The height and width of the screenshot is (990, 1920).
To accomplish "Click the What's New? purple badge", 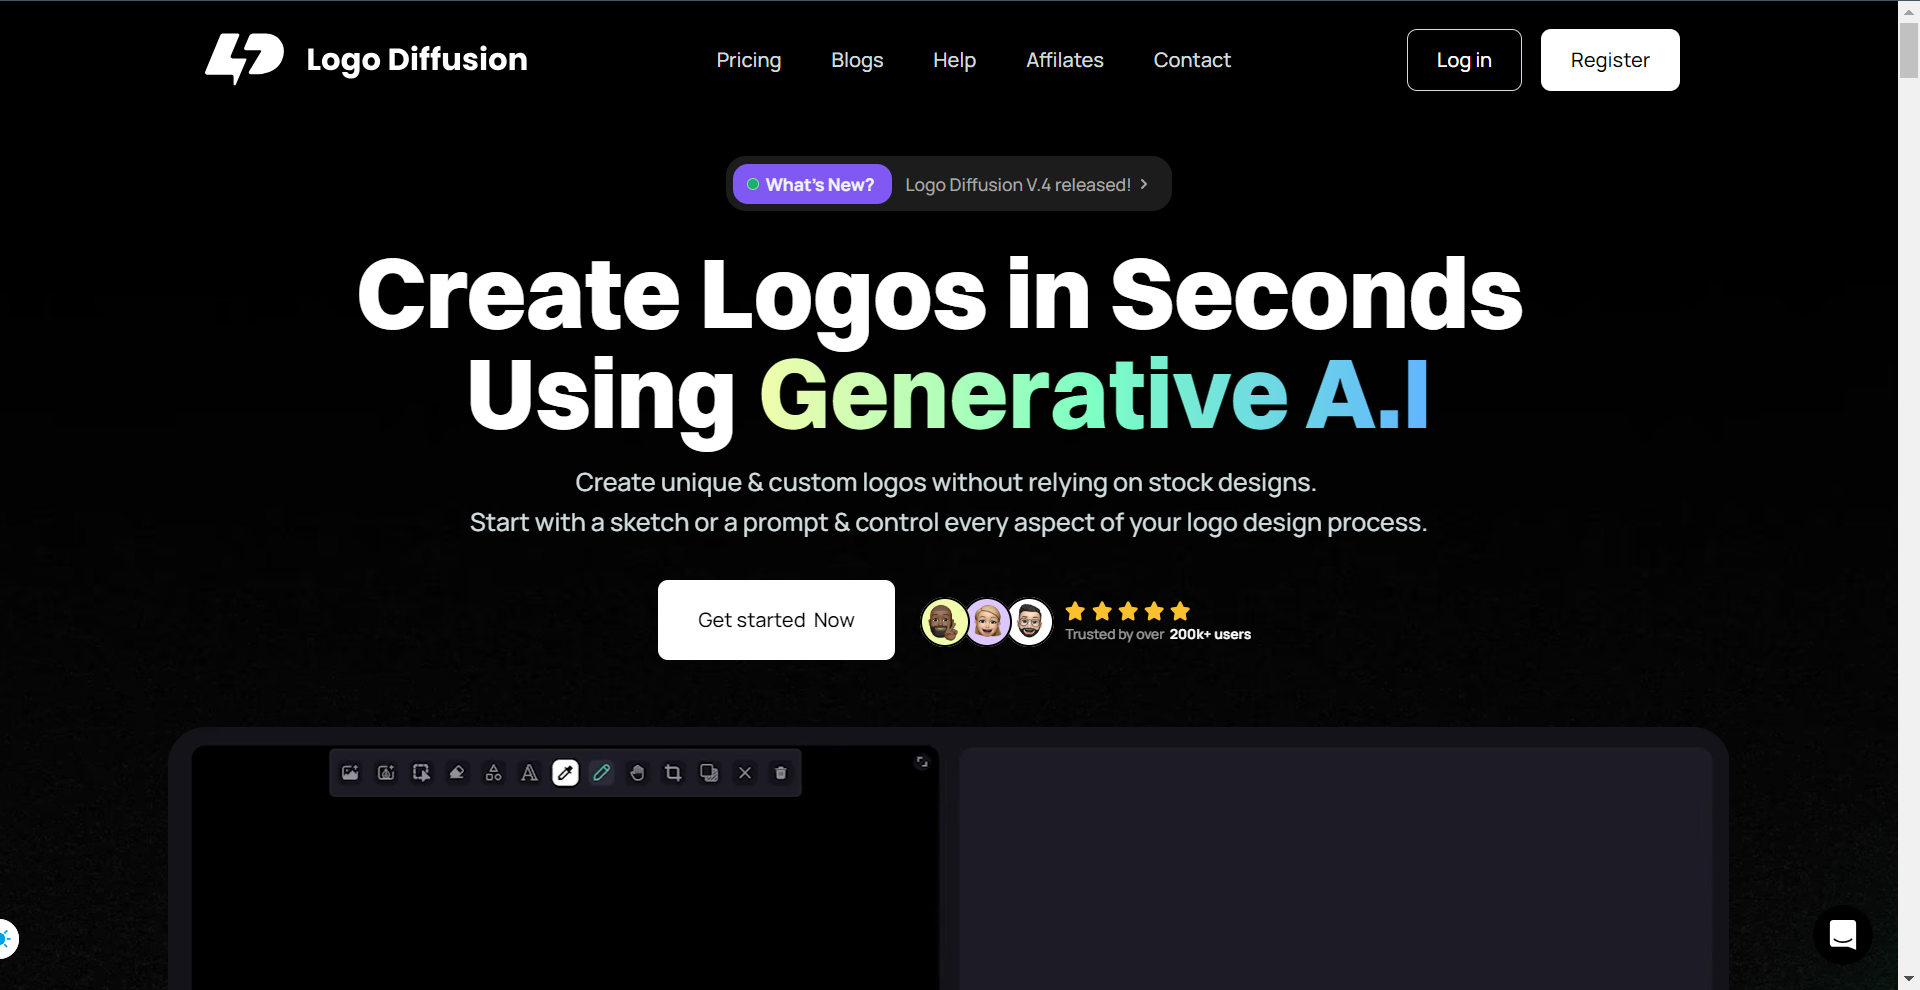I will 812,184.
